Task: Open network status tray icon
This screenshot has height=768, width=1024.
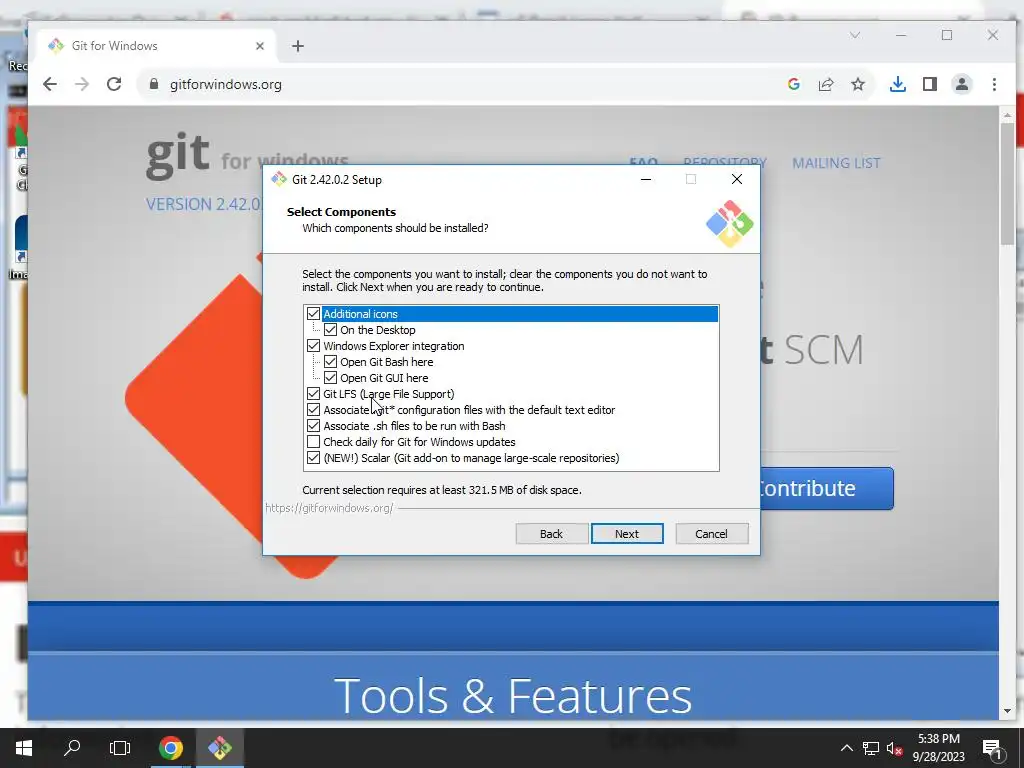Action: click(871, 748)
